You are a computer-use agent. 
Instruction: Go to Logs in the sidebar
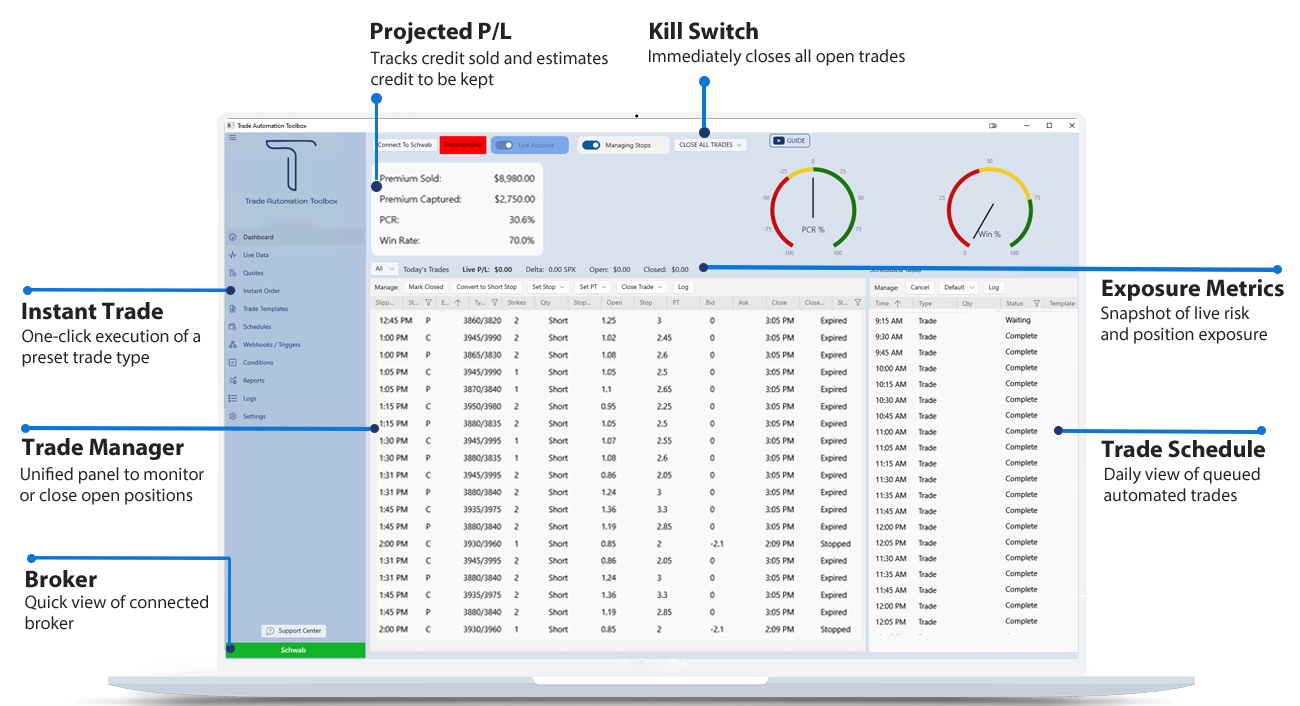[249, 399]
